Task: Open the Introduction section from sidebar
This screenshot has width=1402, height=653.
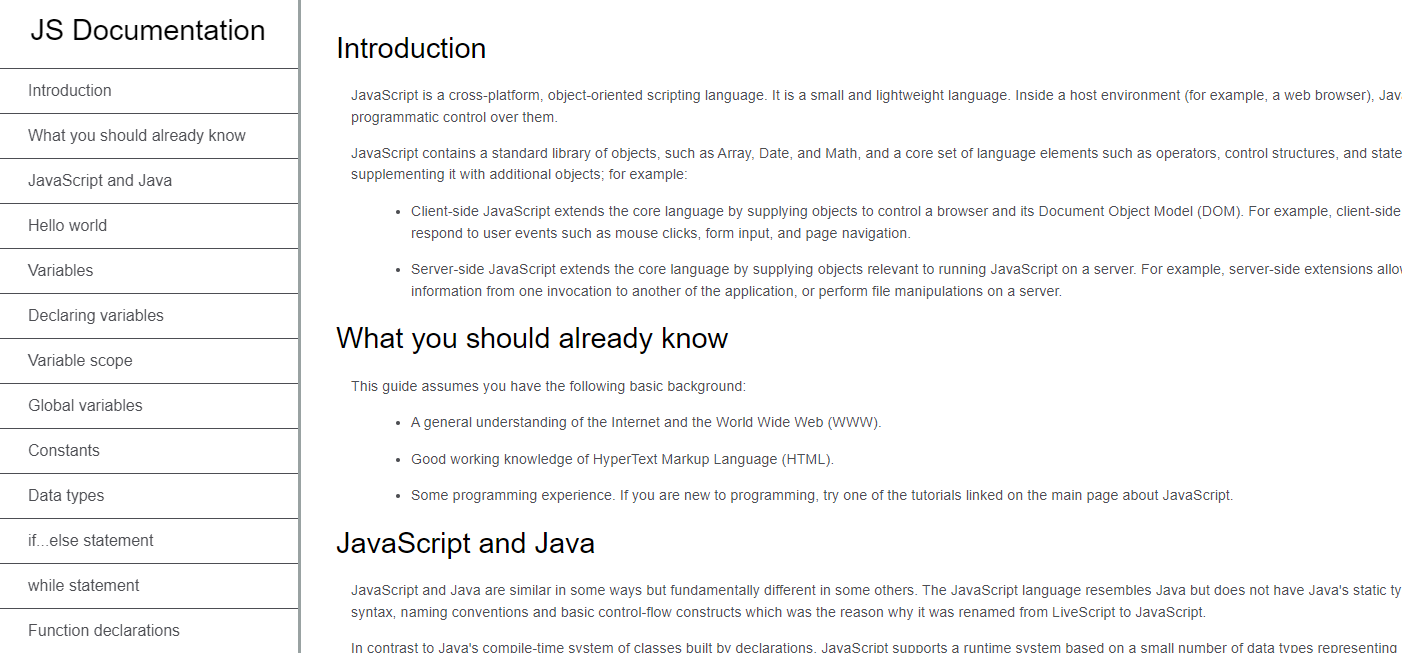Action: click(70, 90)
